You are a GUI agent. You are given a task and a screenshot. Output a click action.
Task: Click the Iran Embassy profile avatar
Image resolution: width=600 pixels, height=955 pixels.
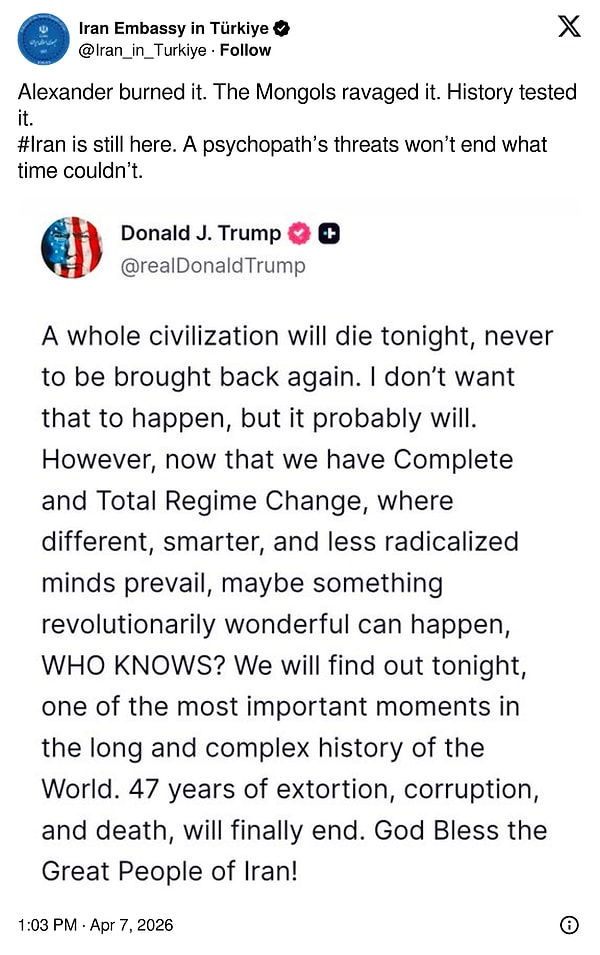[42, 38]
